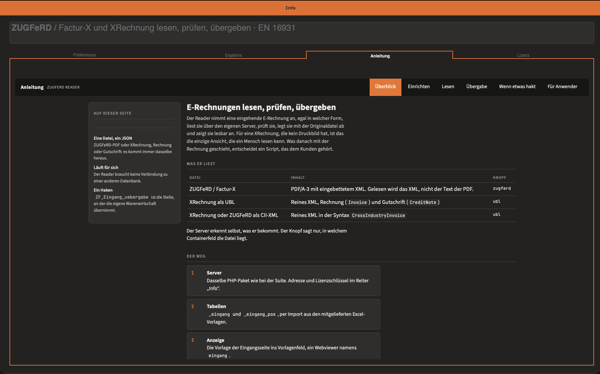Click the 'zugferd' Knopf value
Screen dimensions: 600x374
[502, 188]
